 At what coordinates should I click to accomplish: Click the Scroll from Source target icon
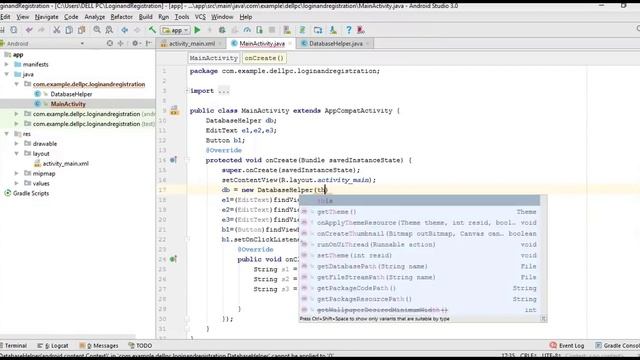coord(109,43)
